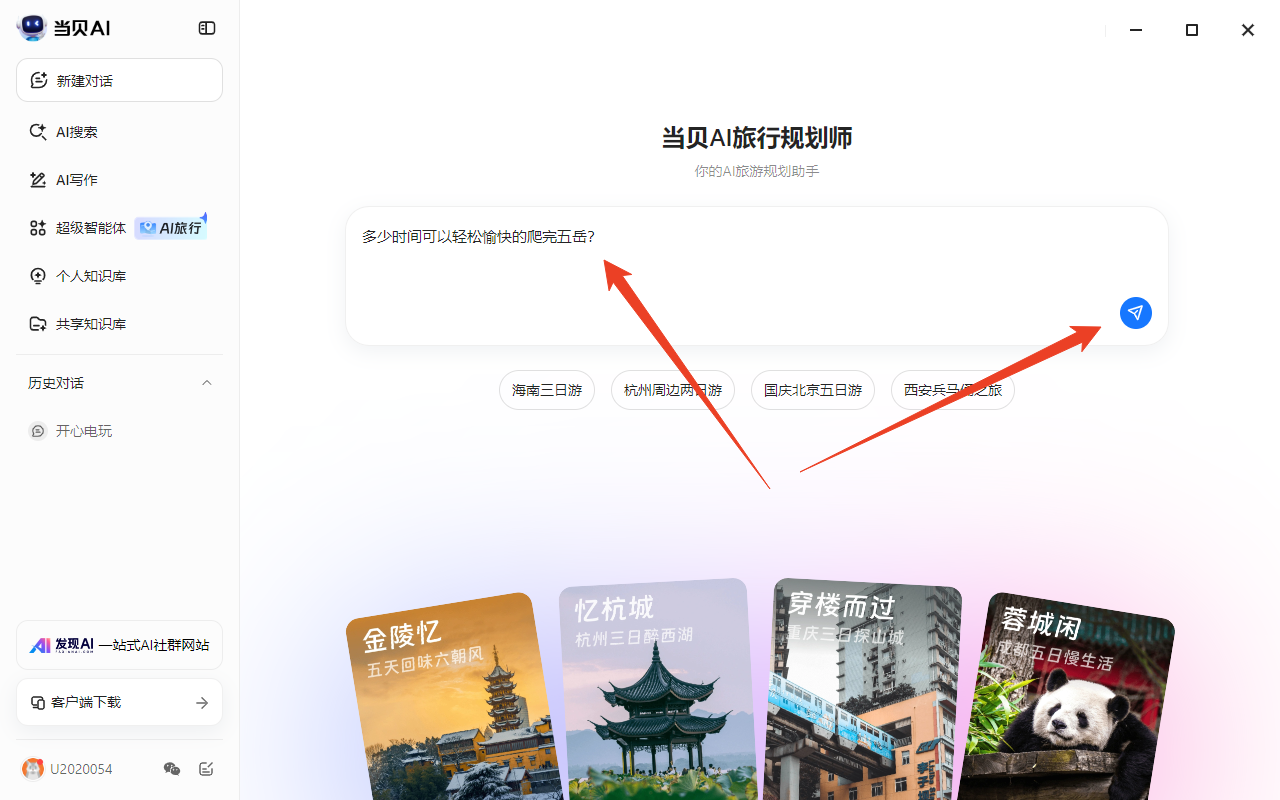Open the 开心电玩 history conversation
This screenshot has height=800, width=1280.
tap(119, 431)
